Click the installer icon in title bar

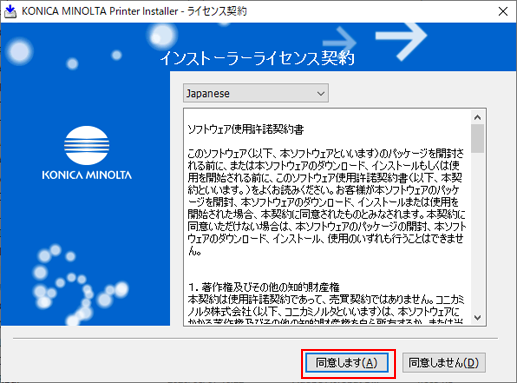10,12
